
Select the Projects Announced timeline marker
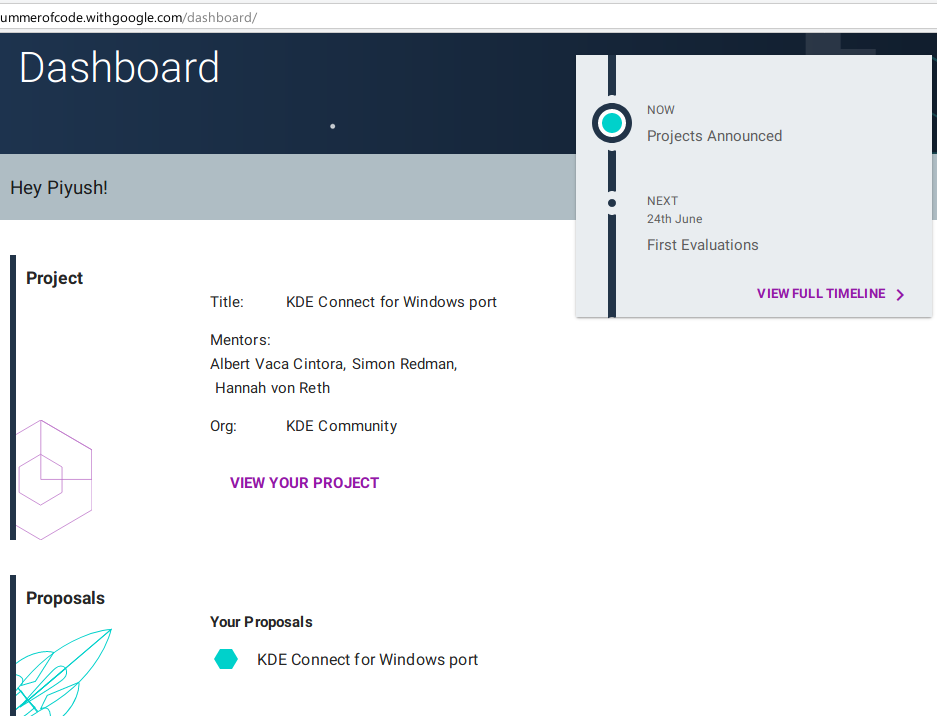tap(612, 123)
